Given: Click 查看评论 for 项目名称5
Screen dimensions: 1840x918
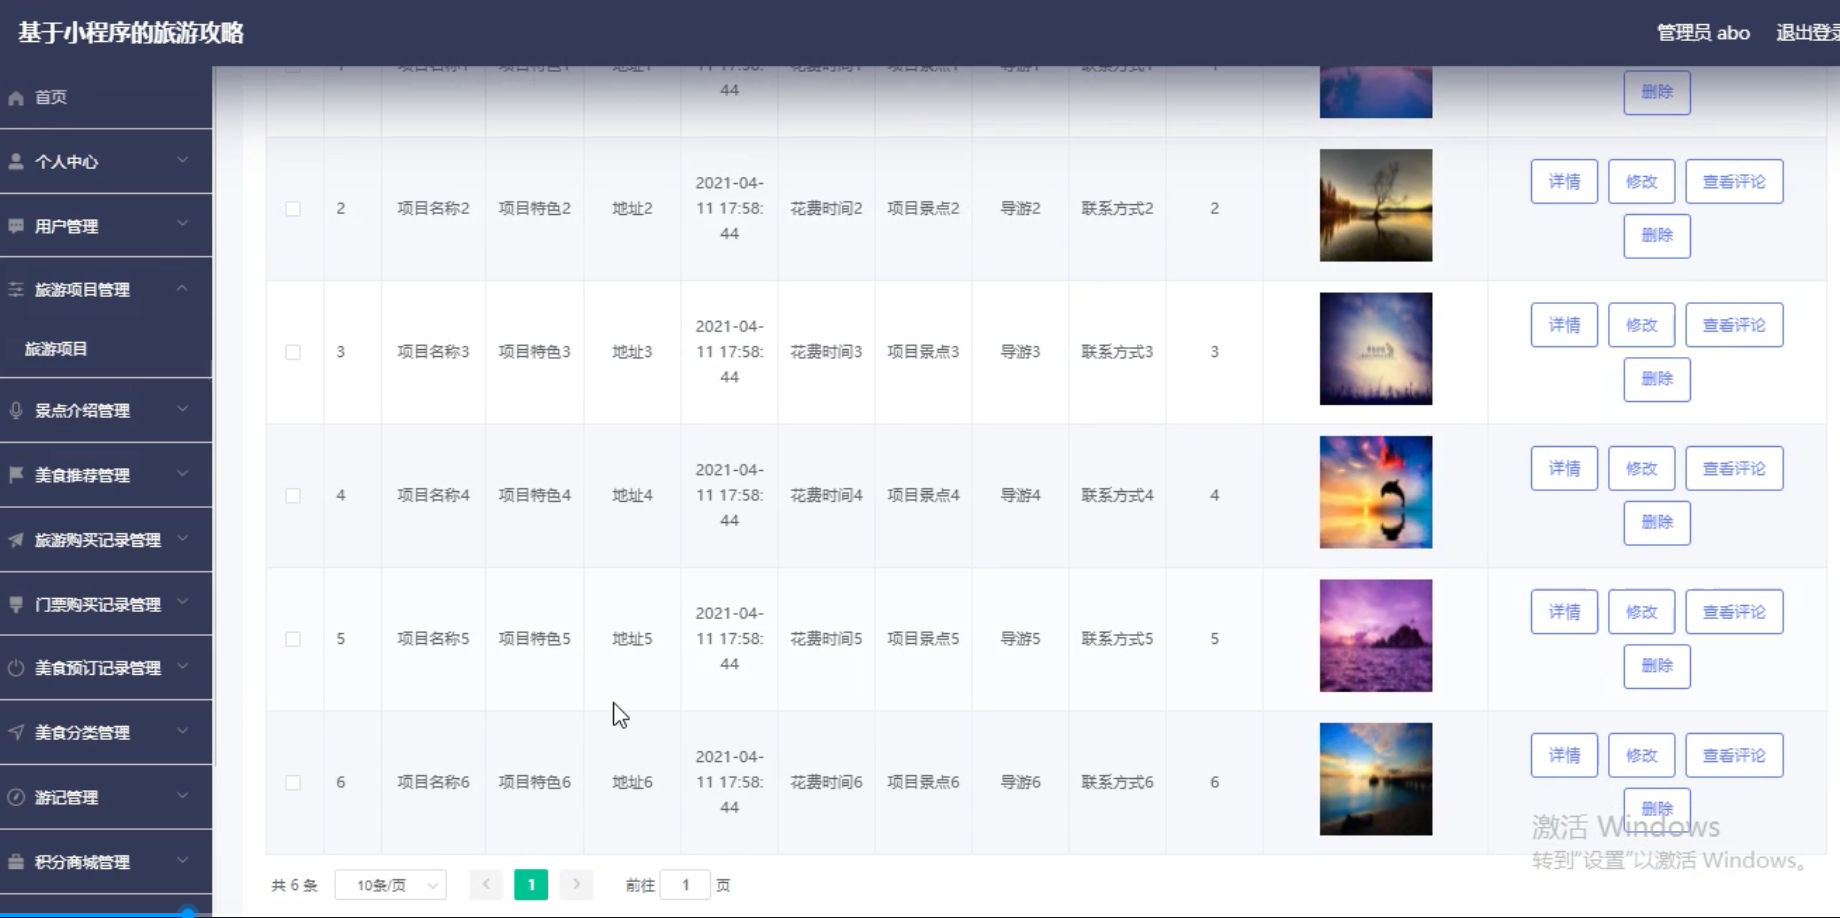Looking at the screenshot, I should click(x=1733, y=612).
